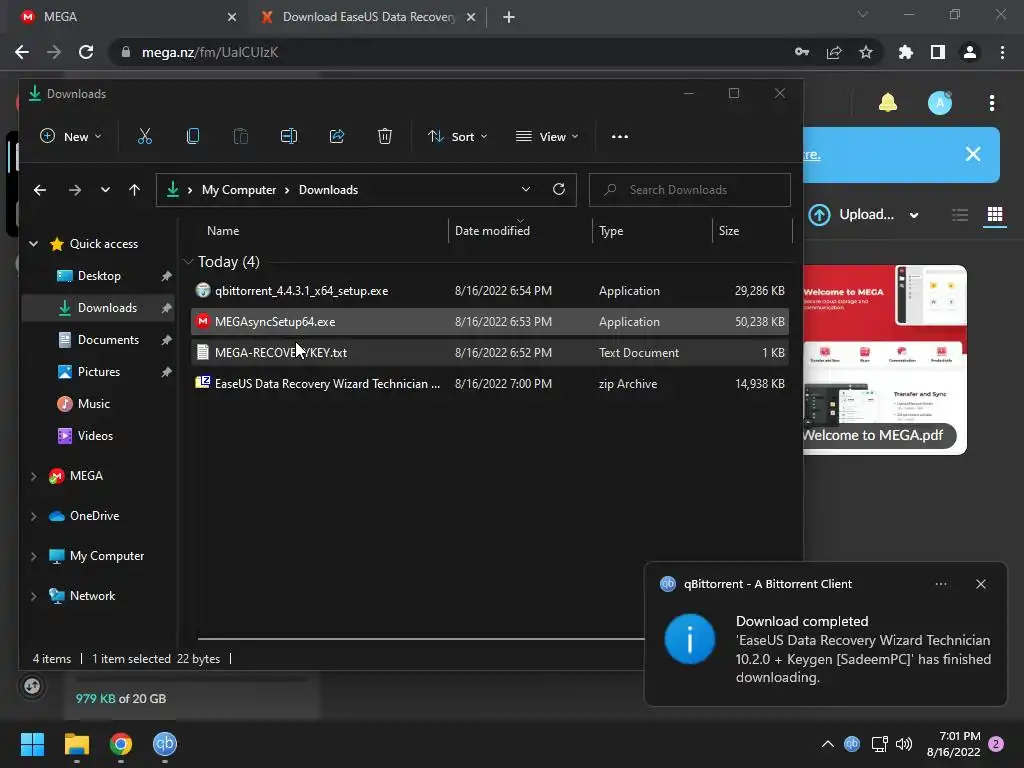The image size is (1024, 768).
Task: Go up one folder level in Explorer
Action: pos(135,190)
